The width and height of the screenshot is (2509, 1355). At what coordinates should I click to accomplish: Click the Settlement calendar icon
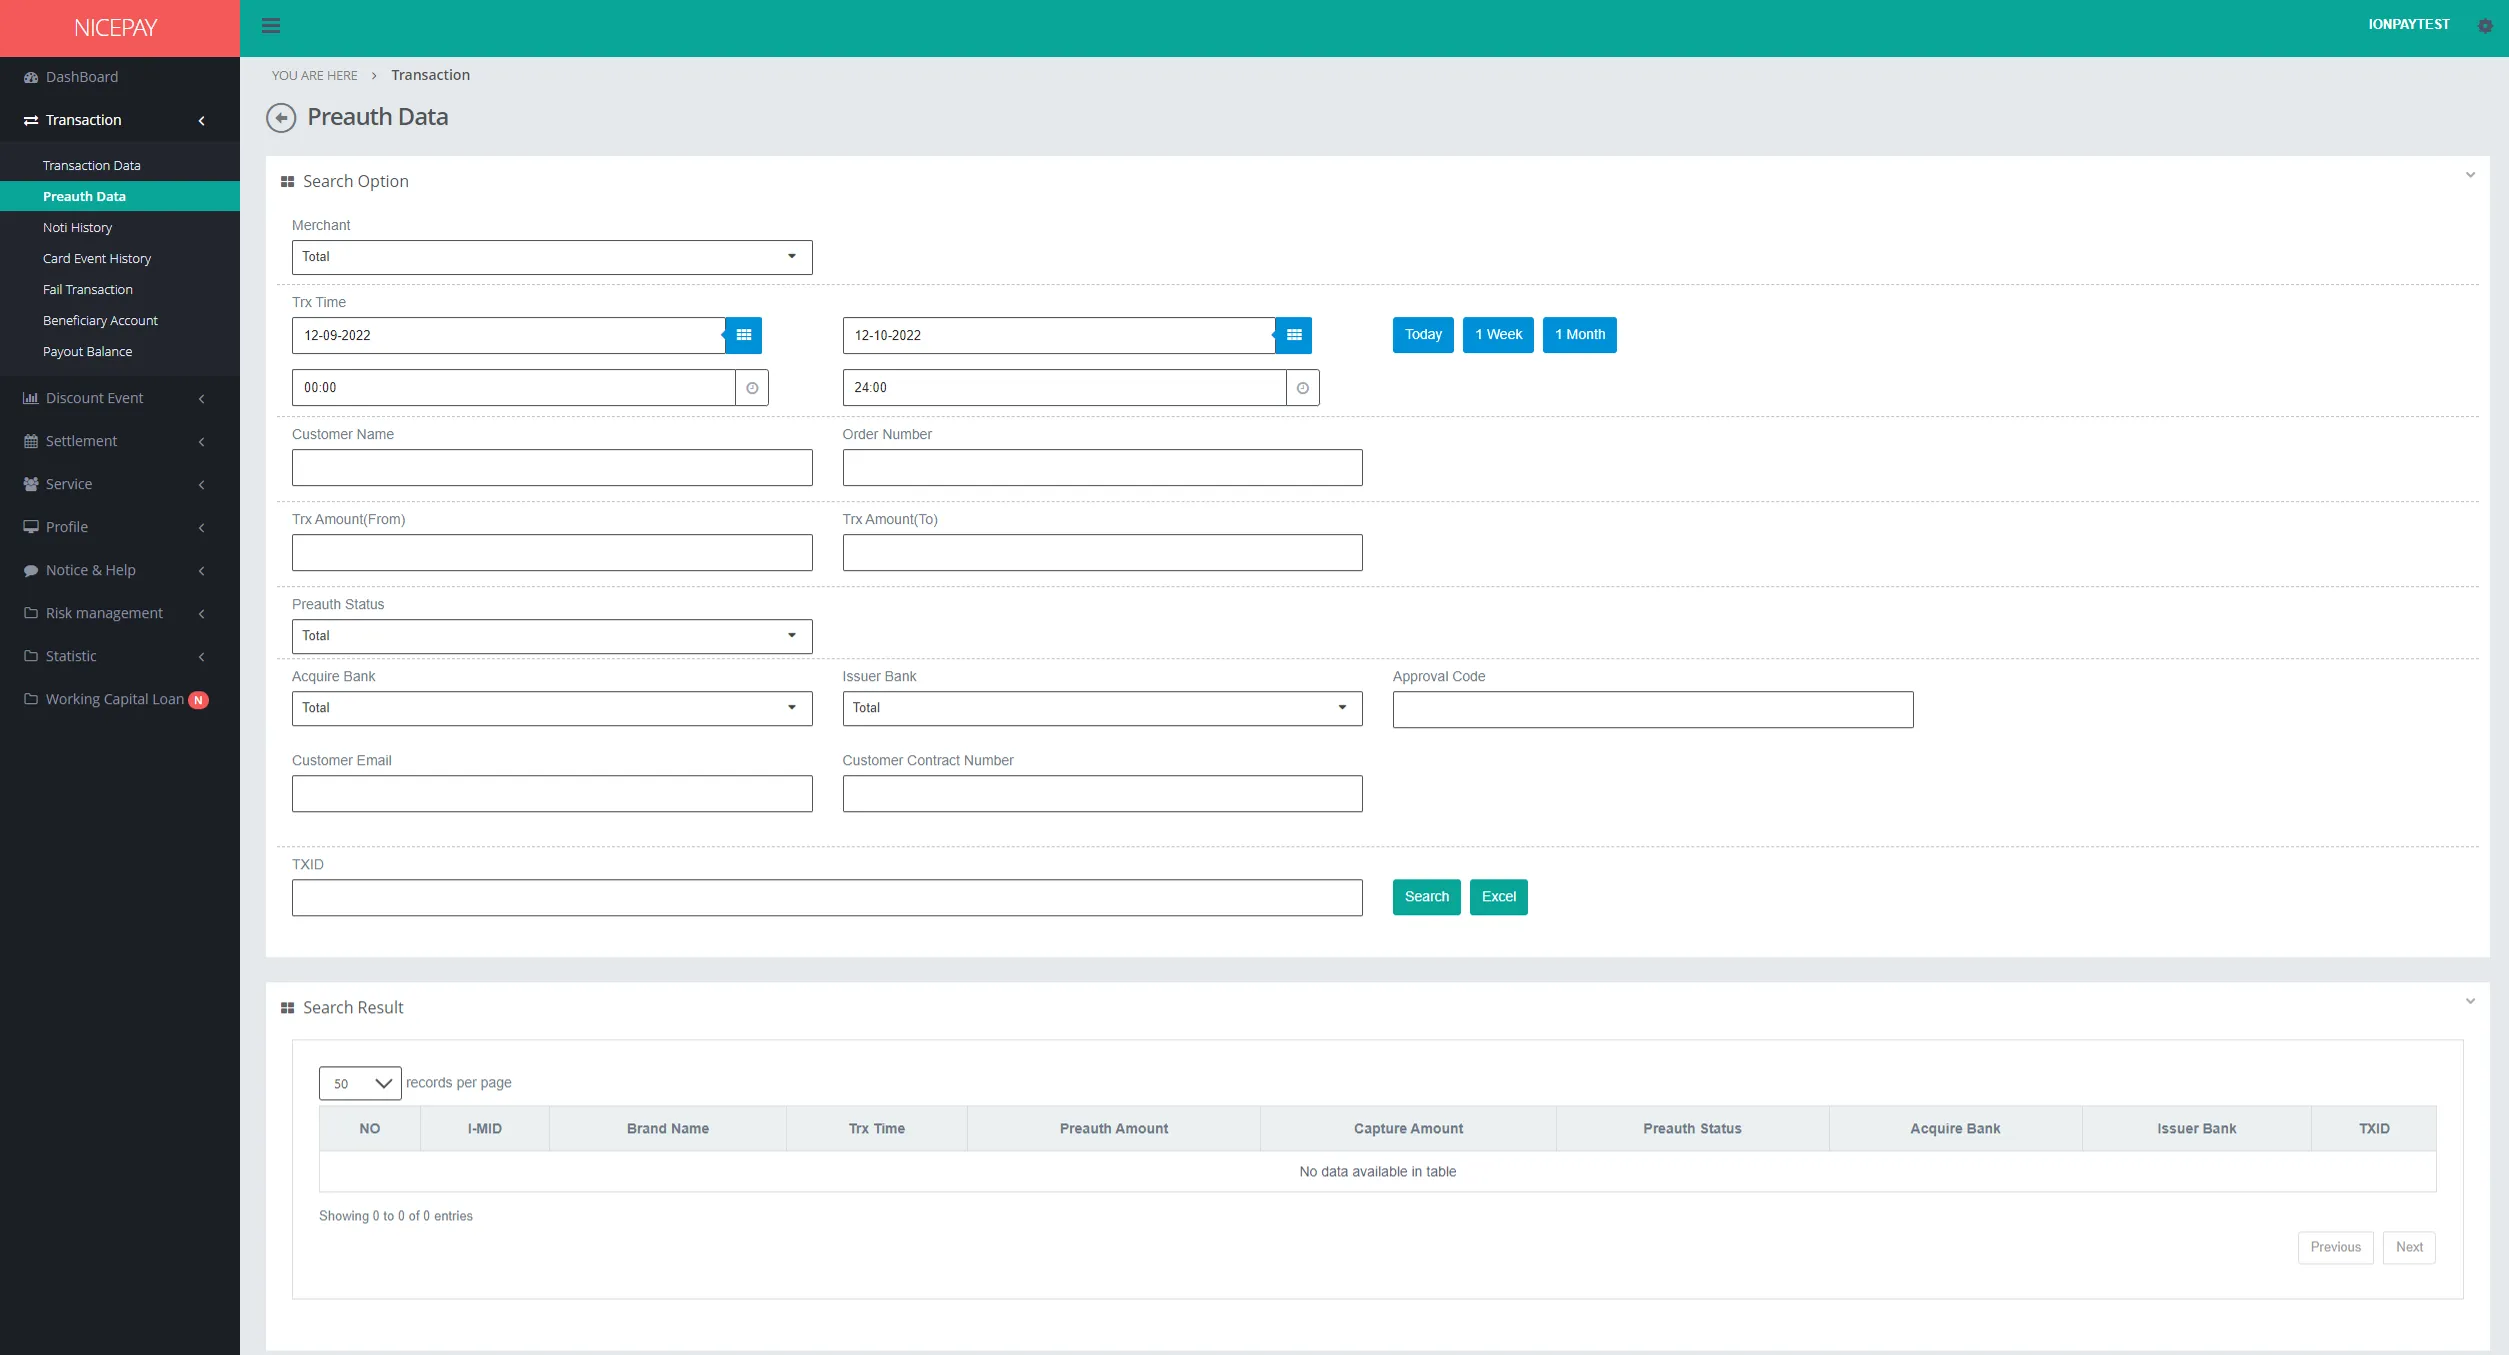[x=31, y=441]
